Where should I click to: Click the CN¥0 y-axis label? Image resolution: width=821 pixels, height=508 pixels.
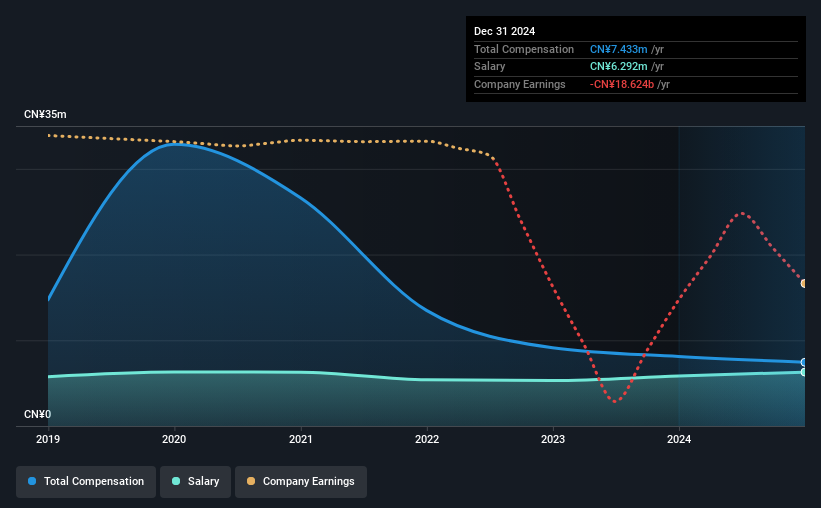(38, 414)
